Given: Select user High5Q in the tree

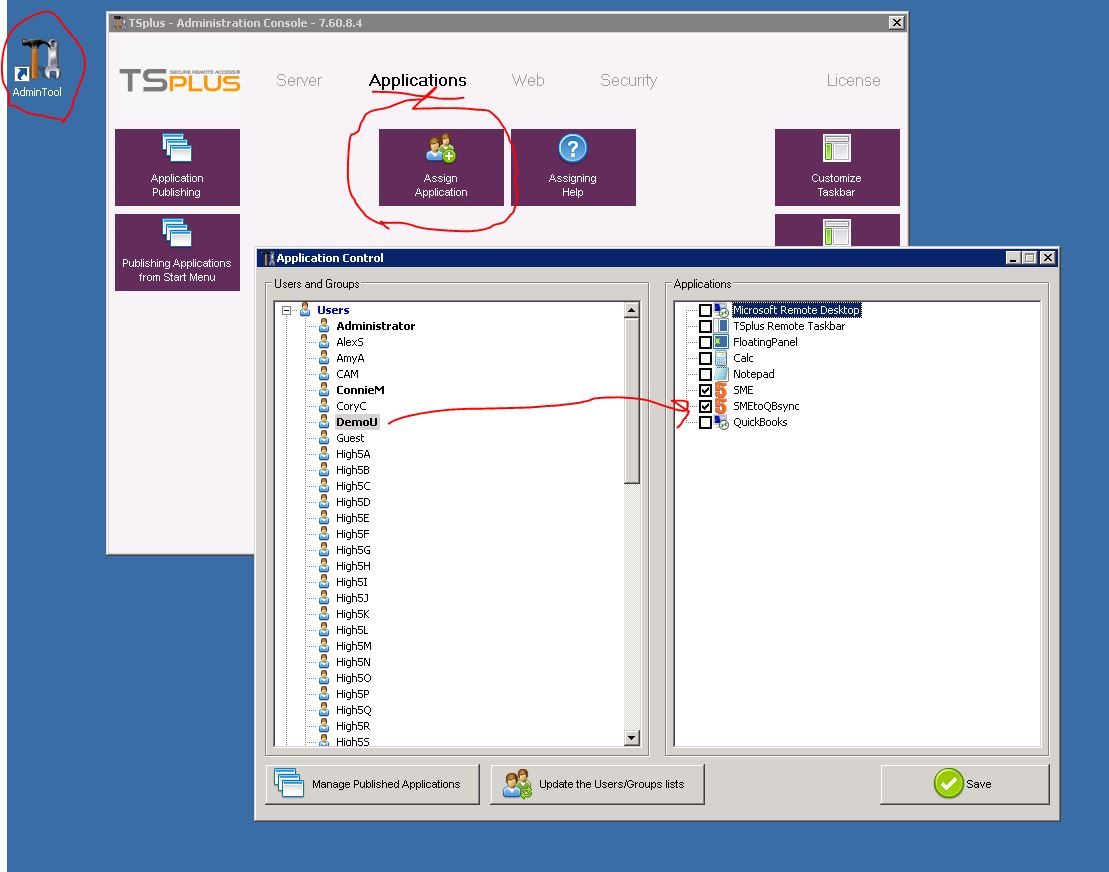Looking at the screenshot, I should pyautogui.click(x=354, y=710).
